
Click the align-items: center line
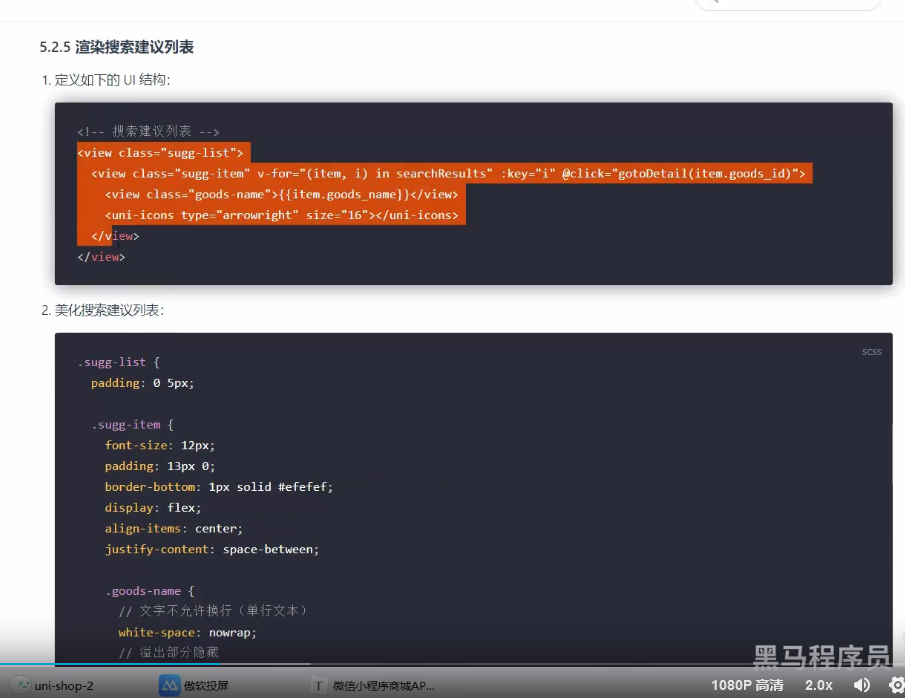174,529
